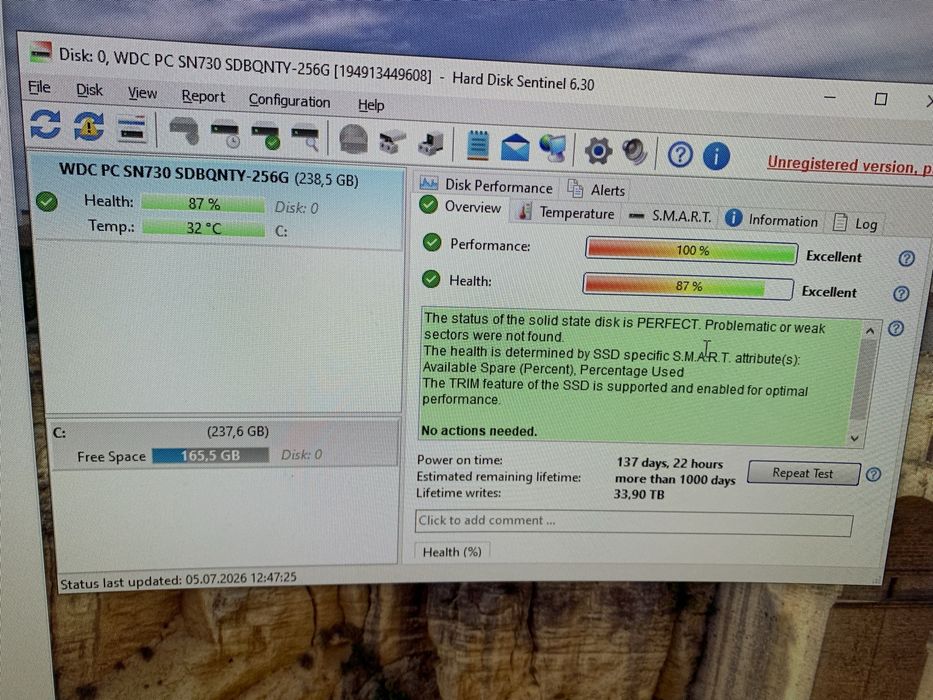Switch to the Information tab
Image resolution: width=933 pixels, height=700 pixels.
[x=772, y=220]
